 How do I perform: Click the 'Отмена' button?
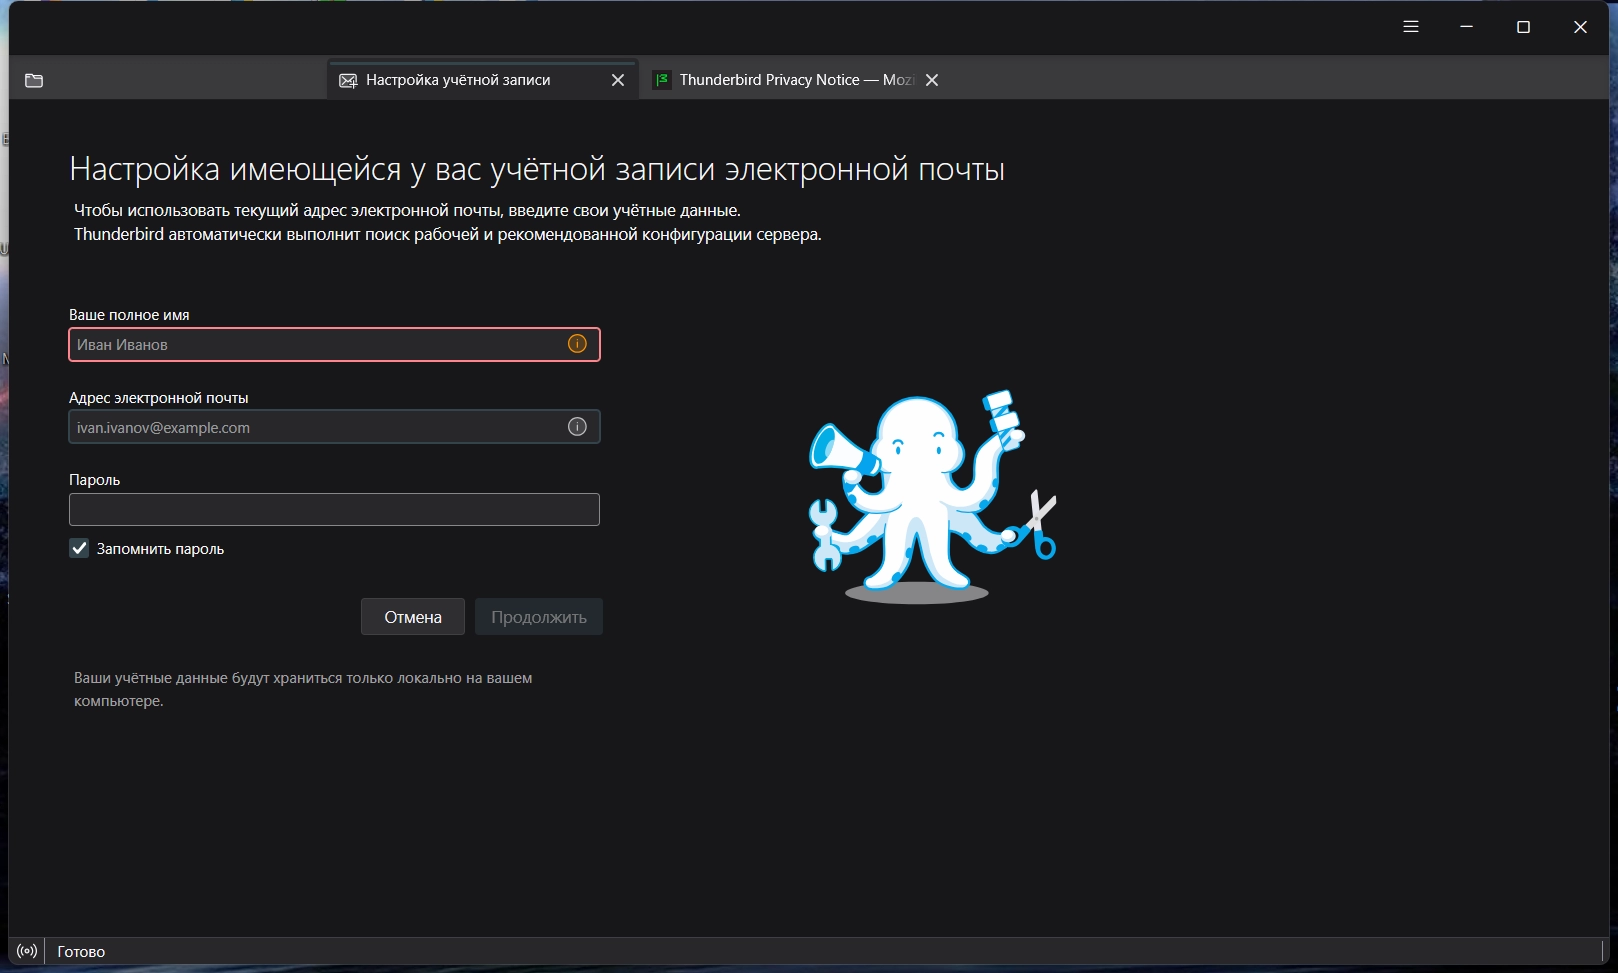(413, 617)
